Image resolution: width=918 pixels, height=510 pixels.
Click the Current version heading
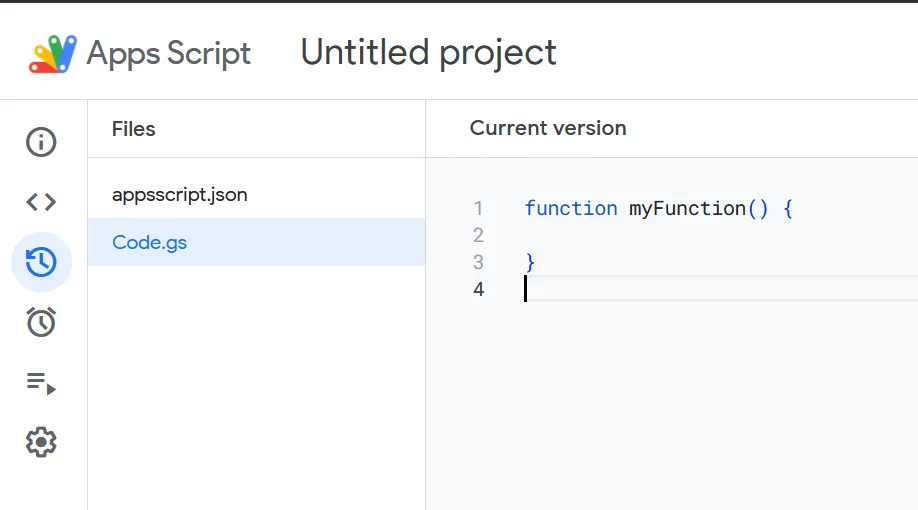tap(548, 128)
